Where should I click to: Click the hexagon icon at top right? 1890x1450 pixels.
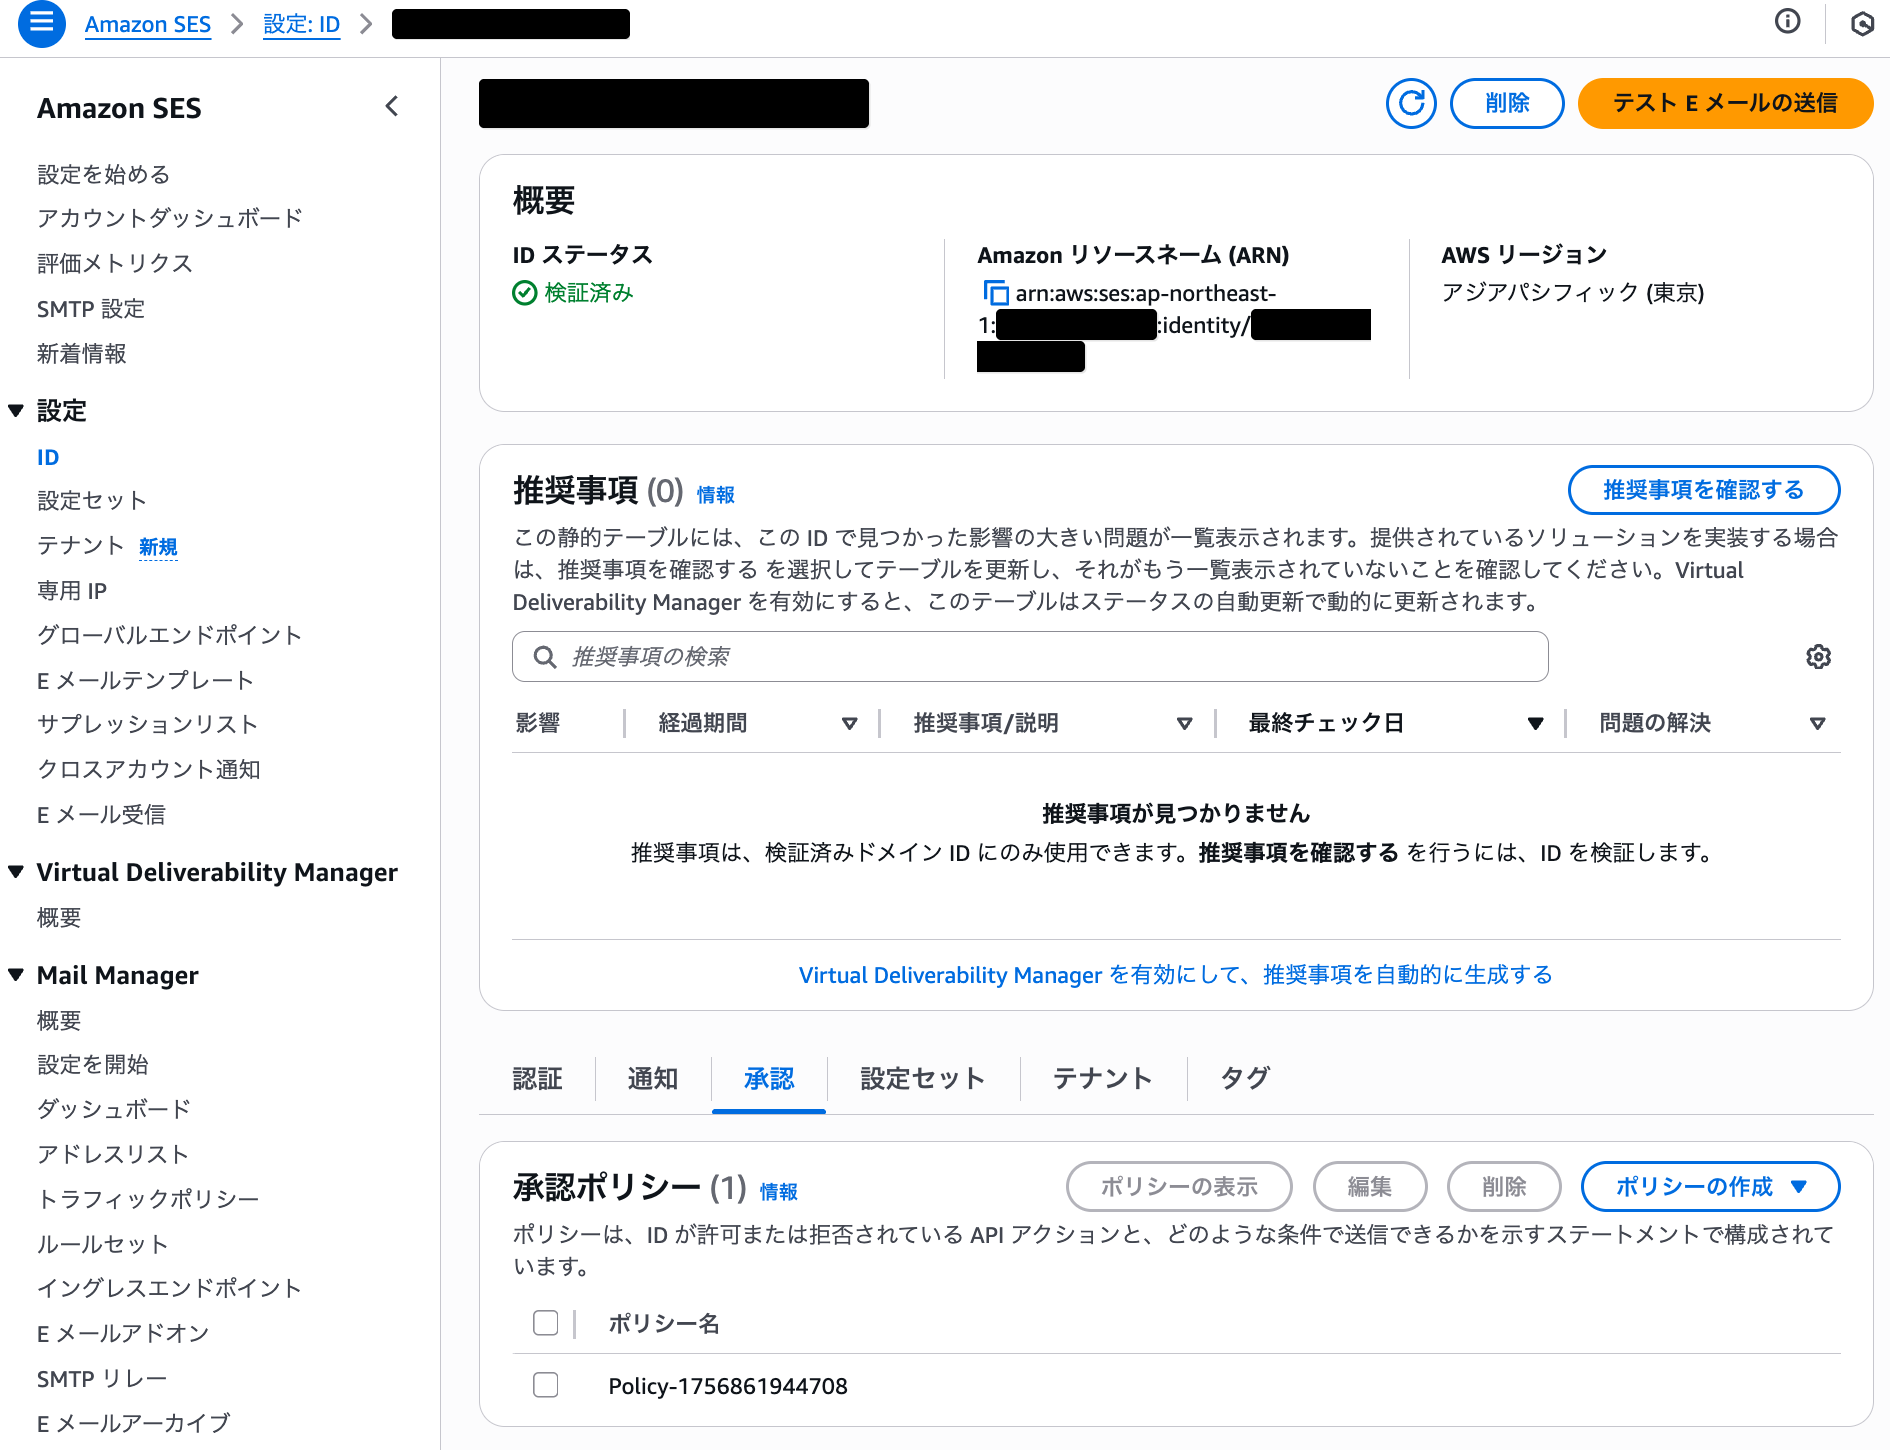pyautogui.click(x=1862, y=23)
